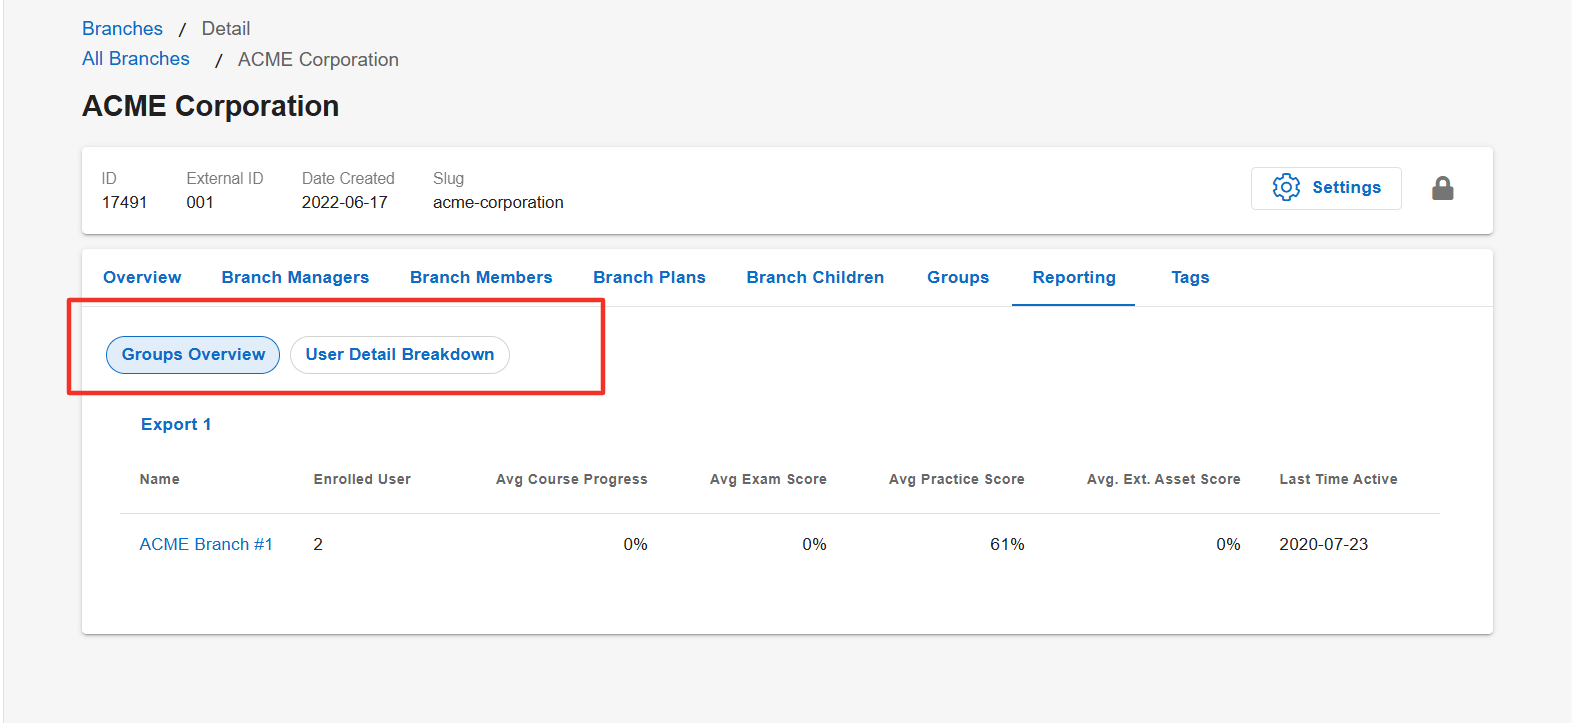Click the 61% practice score cell

click(1007, 544)
